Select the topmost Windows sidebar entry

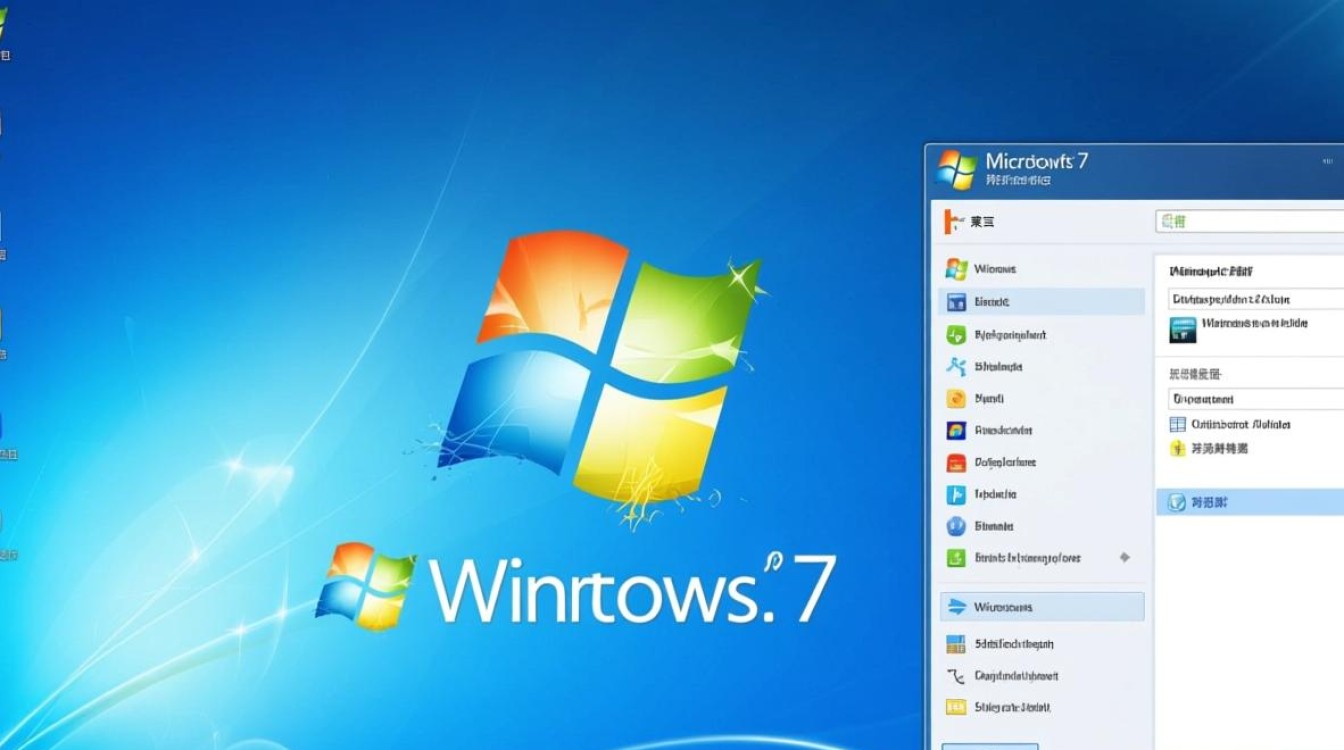point(1000,269)
